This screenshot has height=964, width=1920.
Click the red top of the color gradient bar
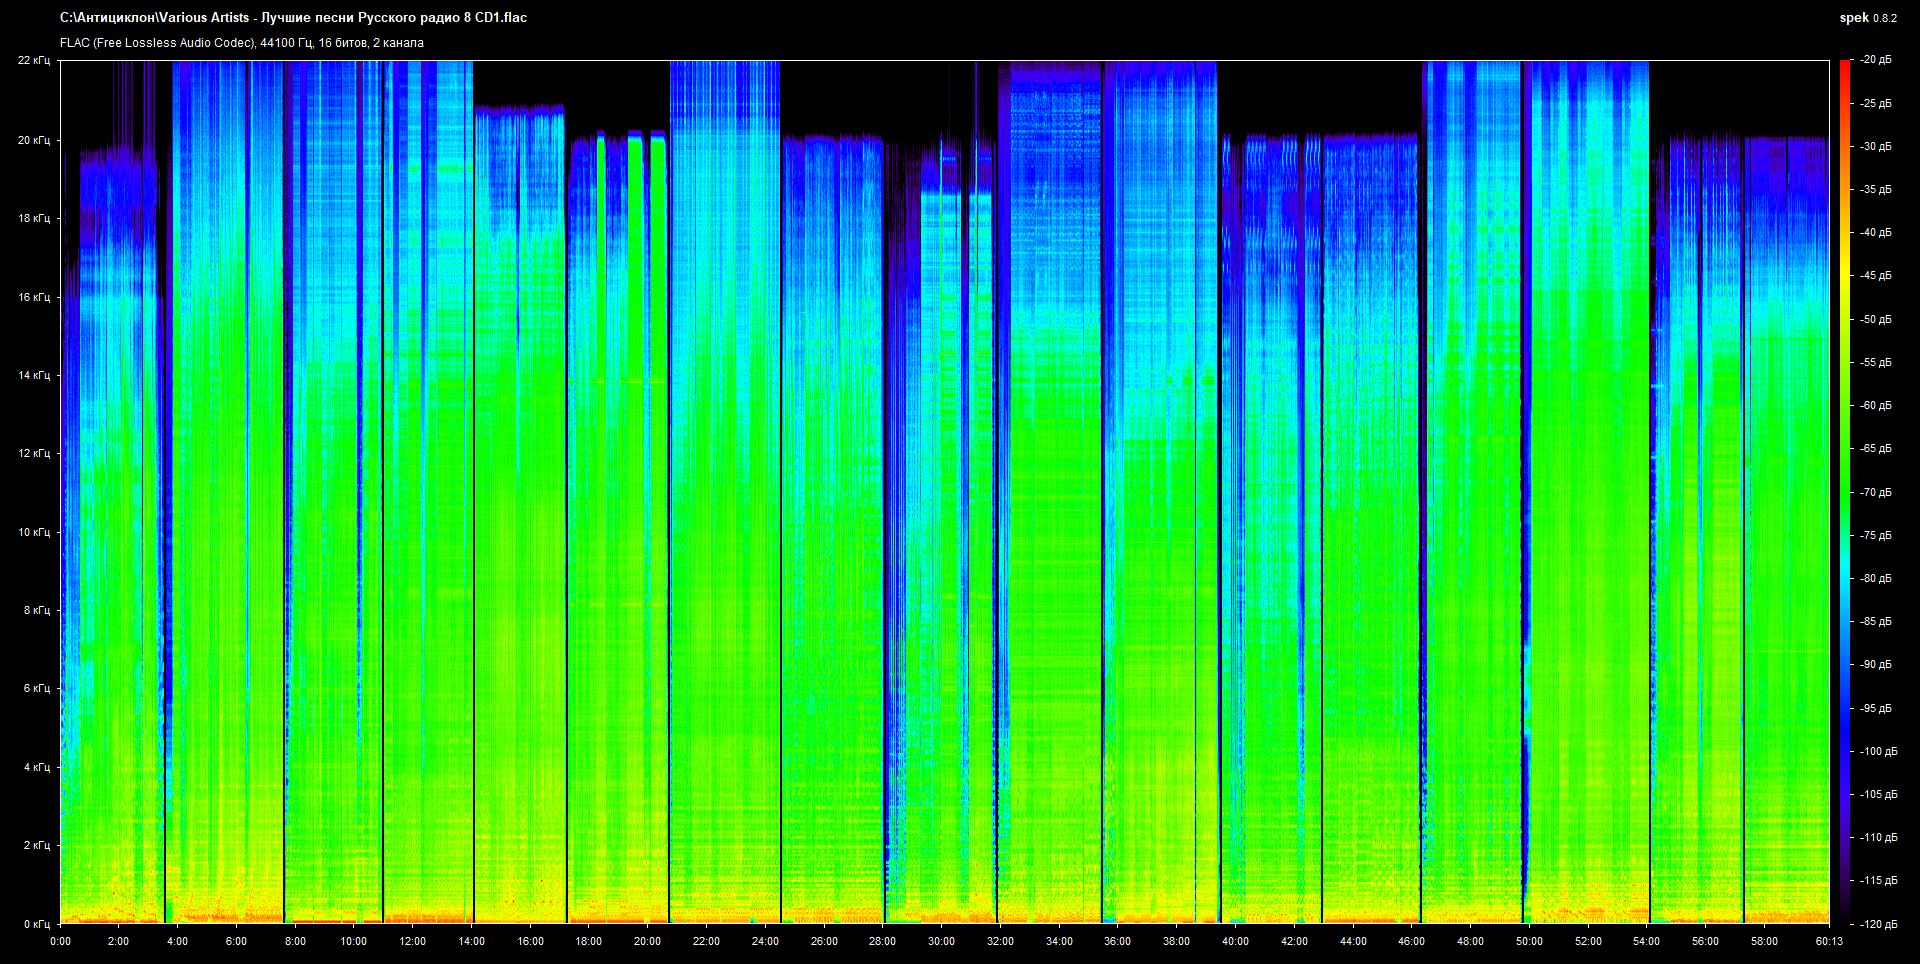coord(1844,64)
